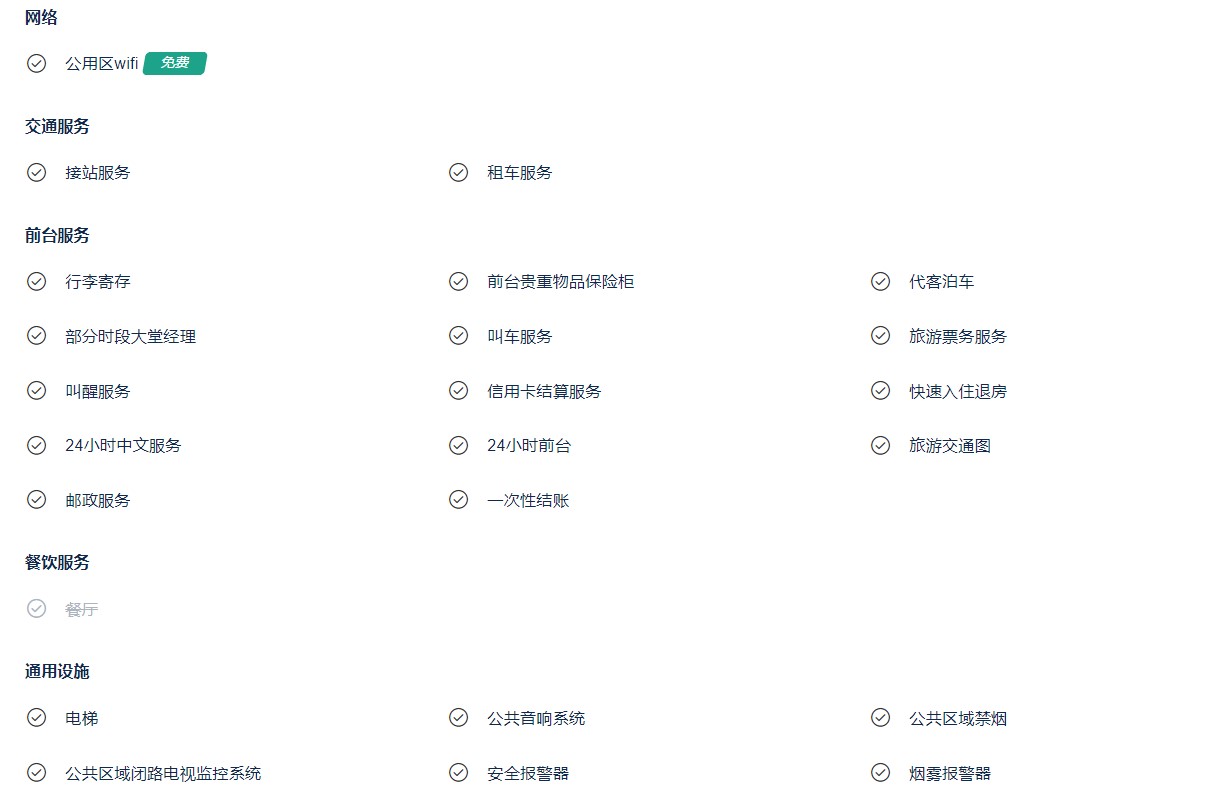Select the check icon beside 代客泊车

coord(880,281)
